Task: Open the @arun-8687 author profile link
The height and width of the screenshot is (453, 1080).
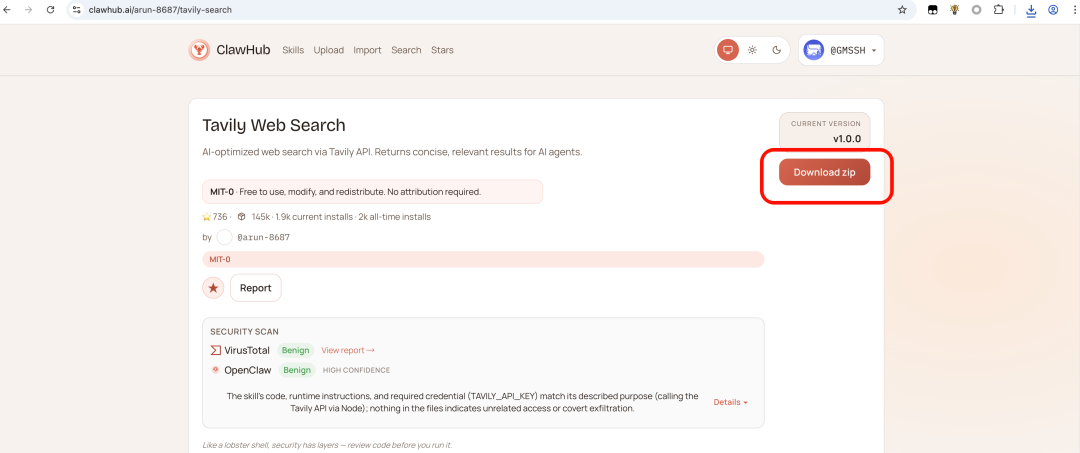Action: pyautogui.click(x=264, y=237)
